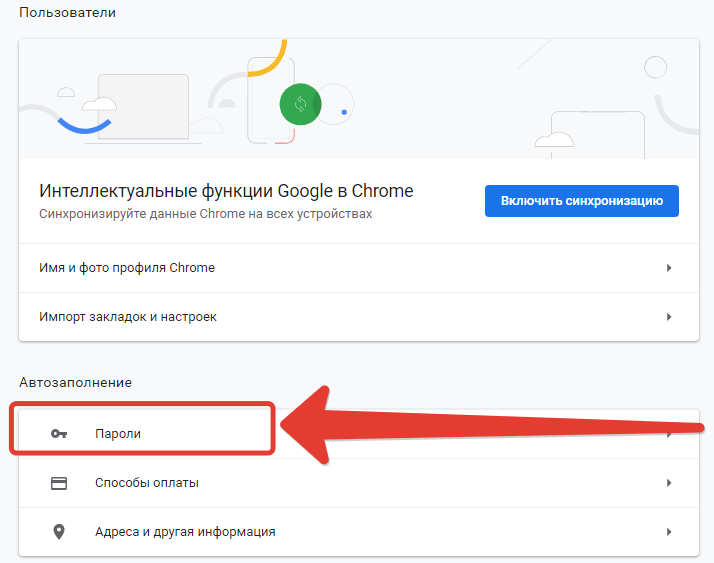This screenshot has height=563, width=714.
Task: Open the Способы оплаты settings row
Action: 359,483
